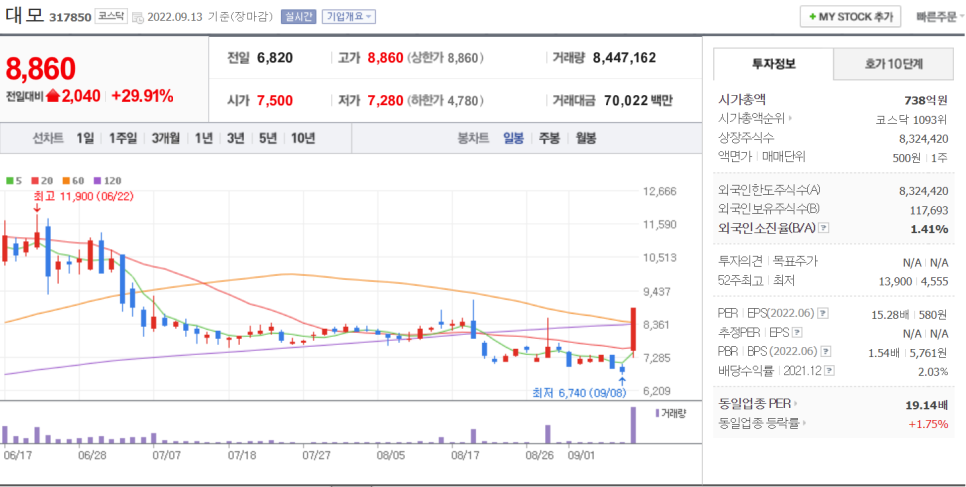Open the 동일업종 등락률 link
The image size is (966, 487).
click(x=762, y=424)
